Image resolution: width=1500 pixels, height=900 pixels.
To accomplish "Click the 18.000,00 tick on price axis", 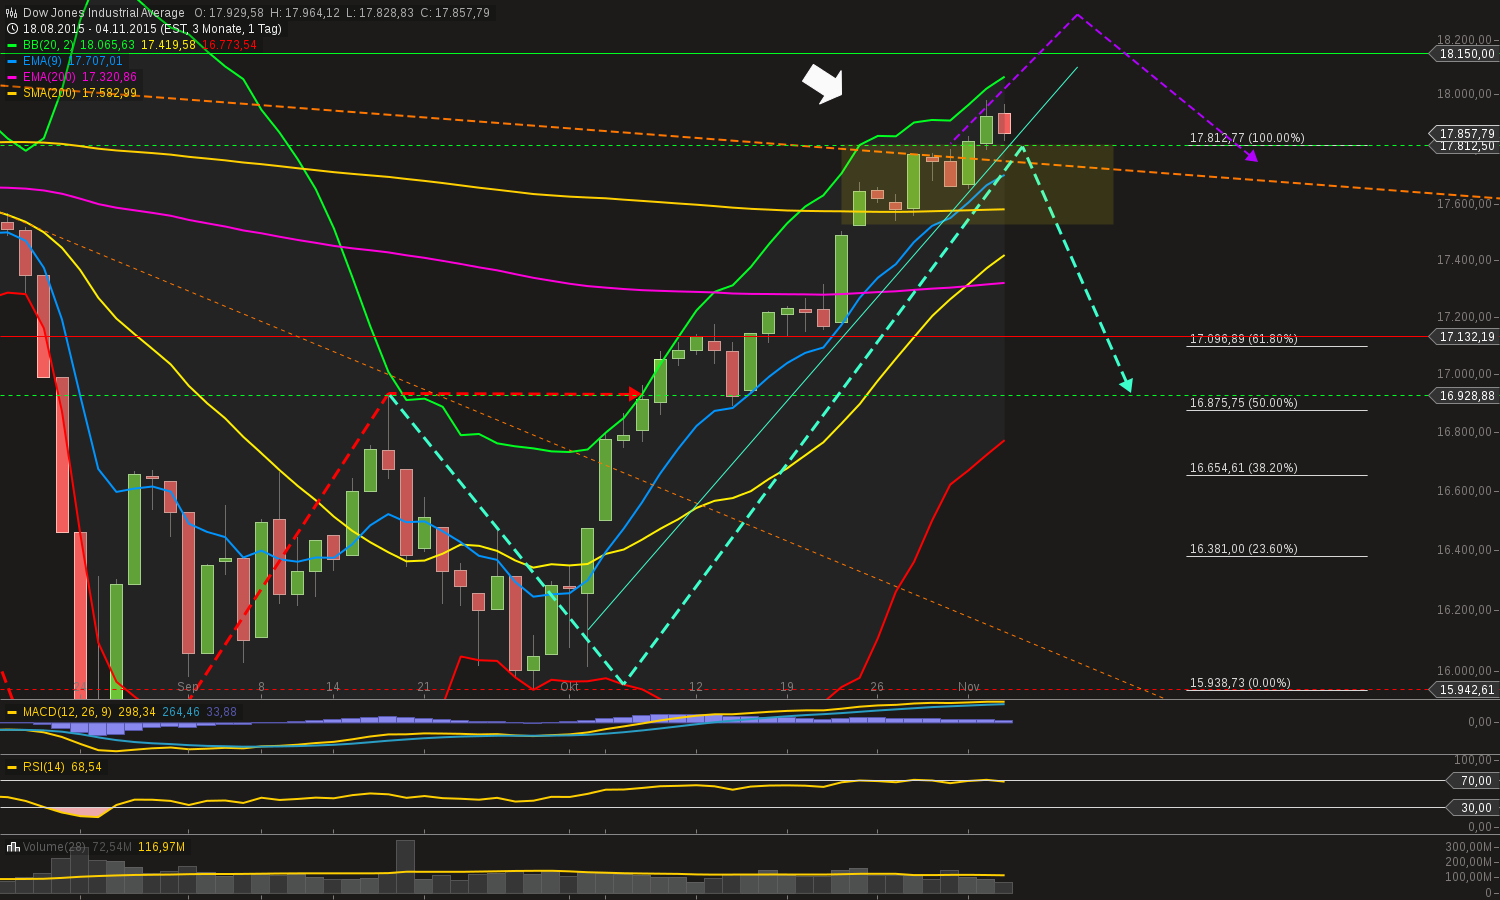I will click(1464, 94).
